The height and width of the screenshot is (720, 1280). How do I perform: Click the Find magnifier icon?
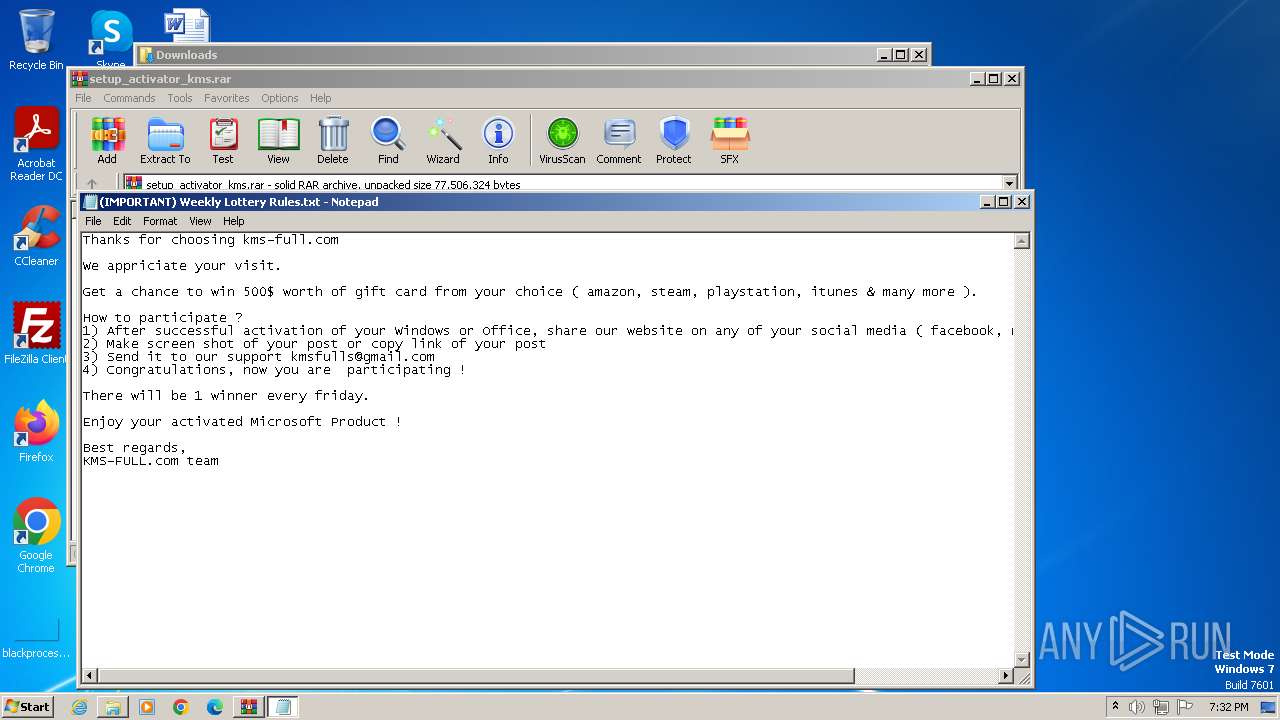(388, 141)
